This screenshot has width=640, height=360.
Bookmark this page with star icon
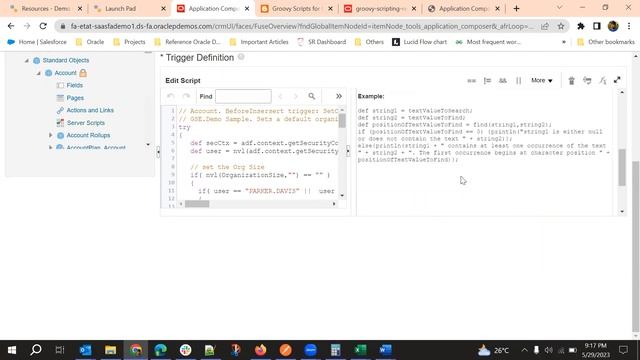tap(561, 26)
